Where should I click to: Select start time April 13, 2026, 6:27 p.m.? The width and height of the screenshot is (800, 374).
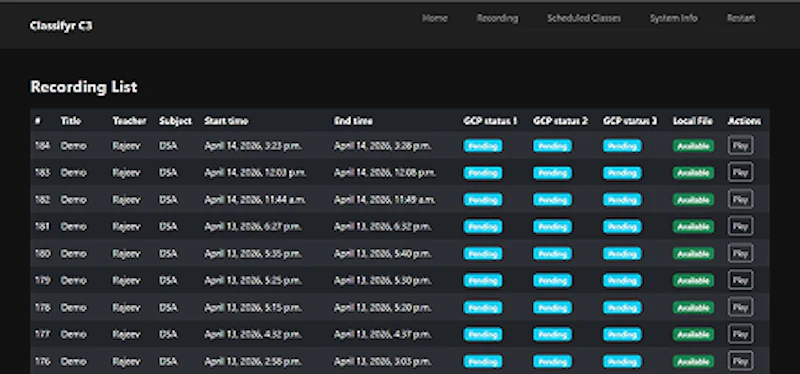(x=253, y=227)
